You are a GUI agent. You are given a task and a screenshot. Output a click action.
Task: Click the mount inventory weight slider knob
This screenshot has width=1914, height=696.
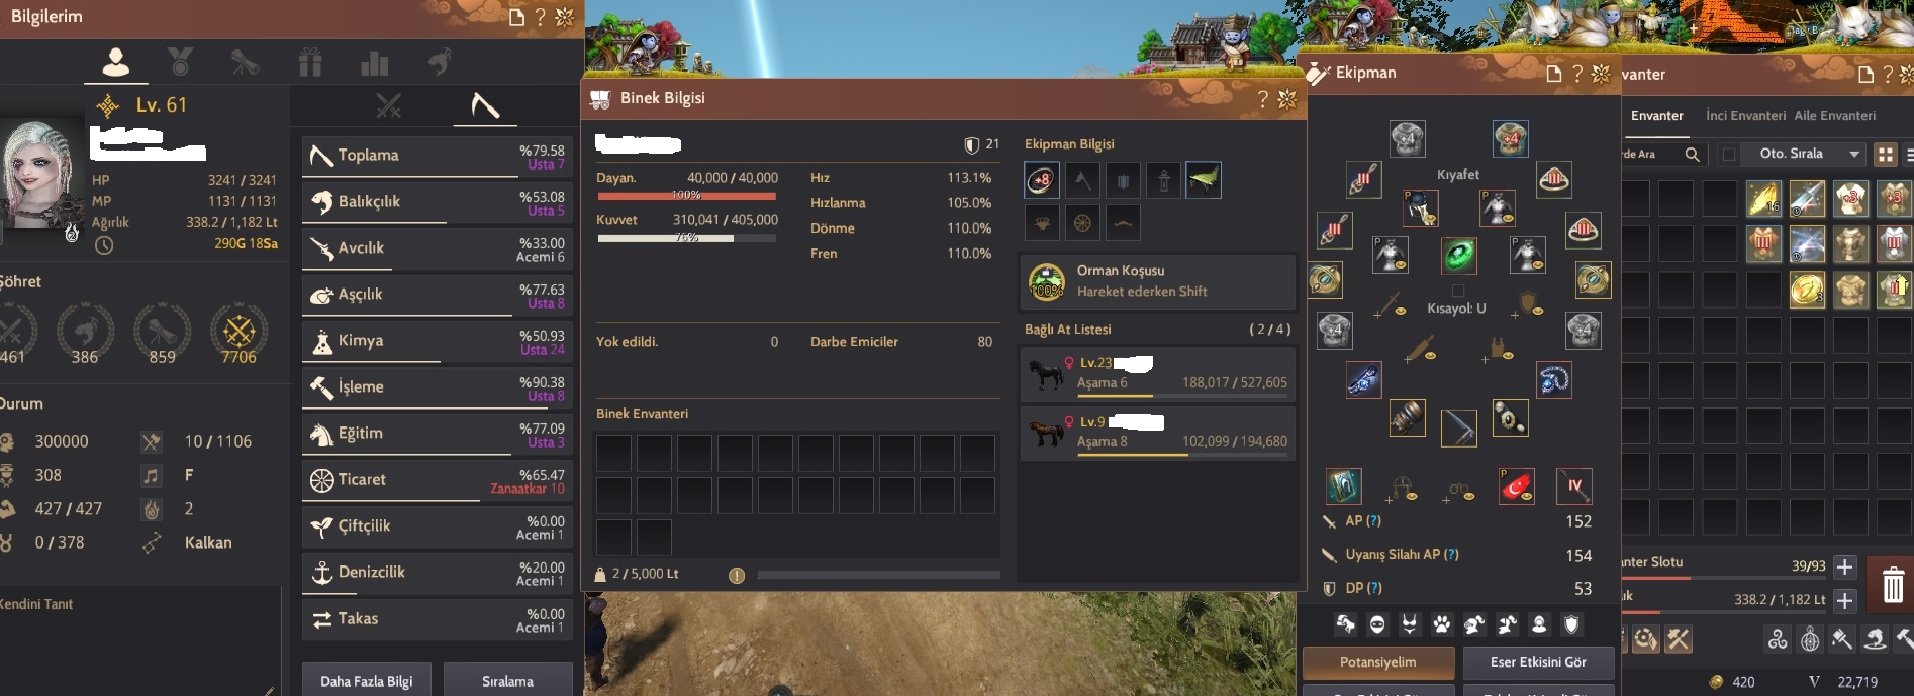pos(737,575)
